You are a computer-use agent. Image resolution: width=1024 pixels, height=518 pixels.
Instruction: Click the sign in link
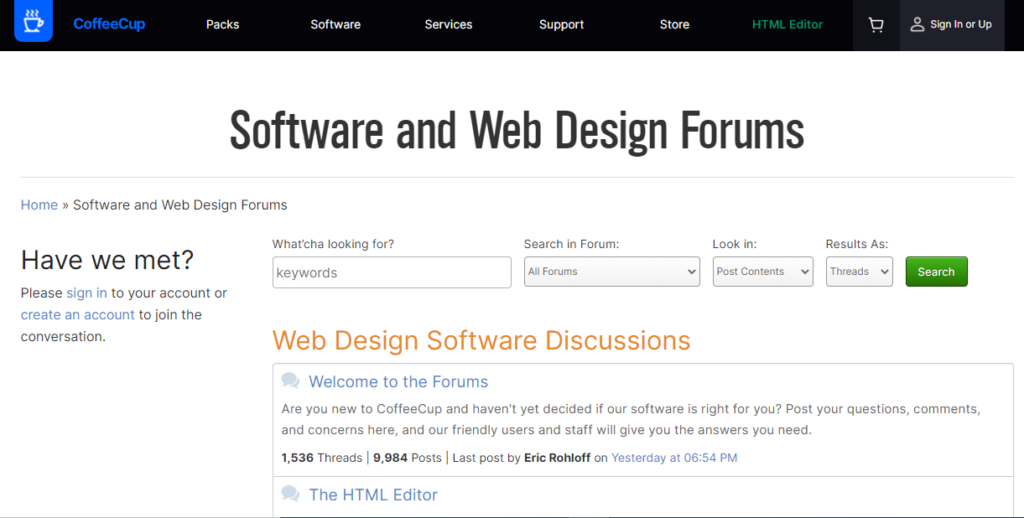(x=87, y=293)
